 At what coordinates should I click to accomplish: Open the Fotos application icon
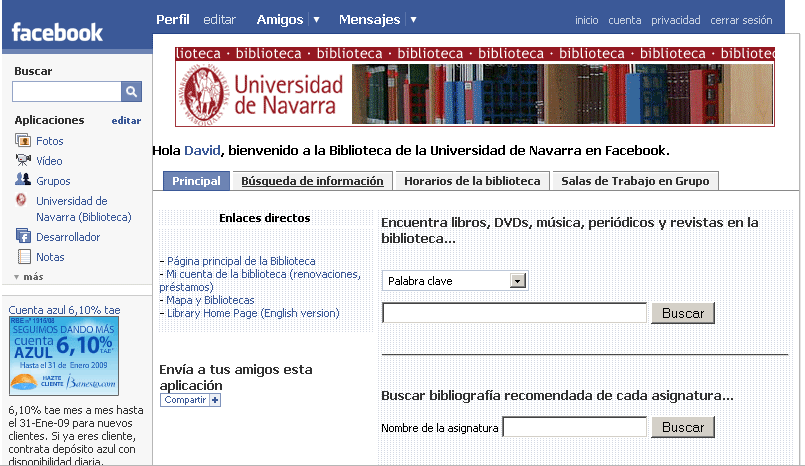(23, 140)
